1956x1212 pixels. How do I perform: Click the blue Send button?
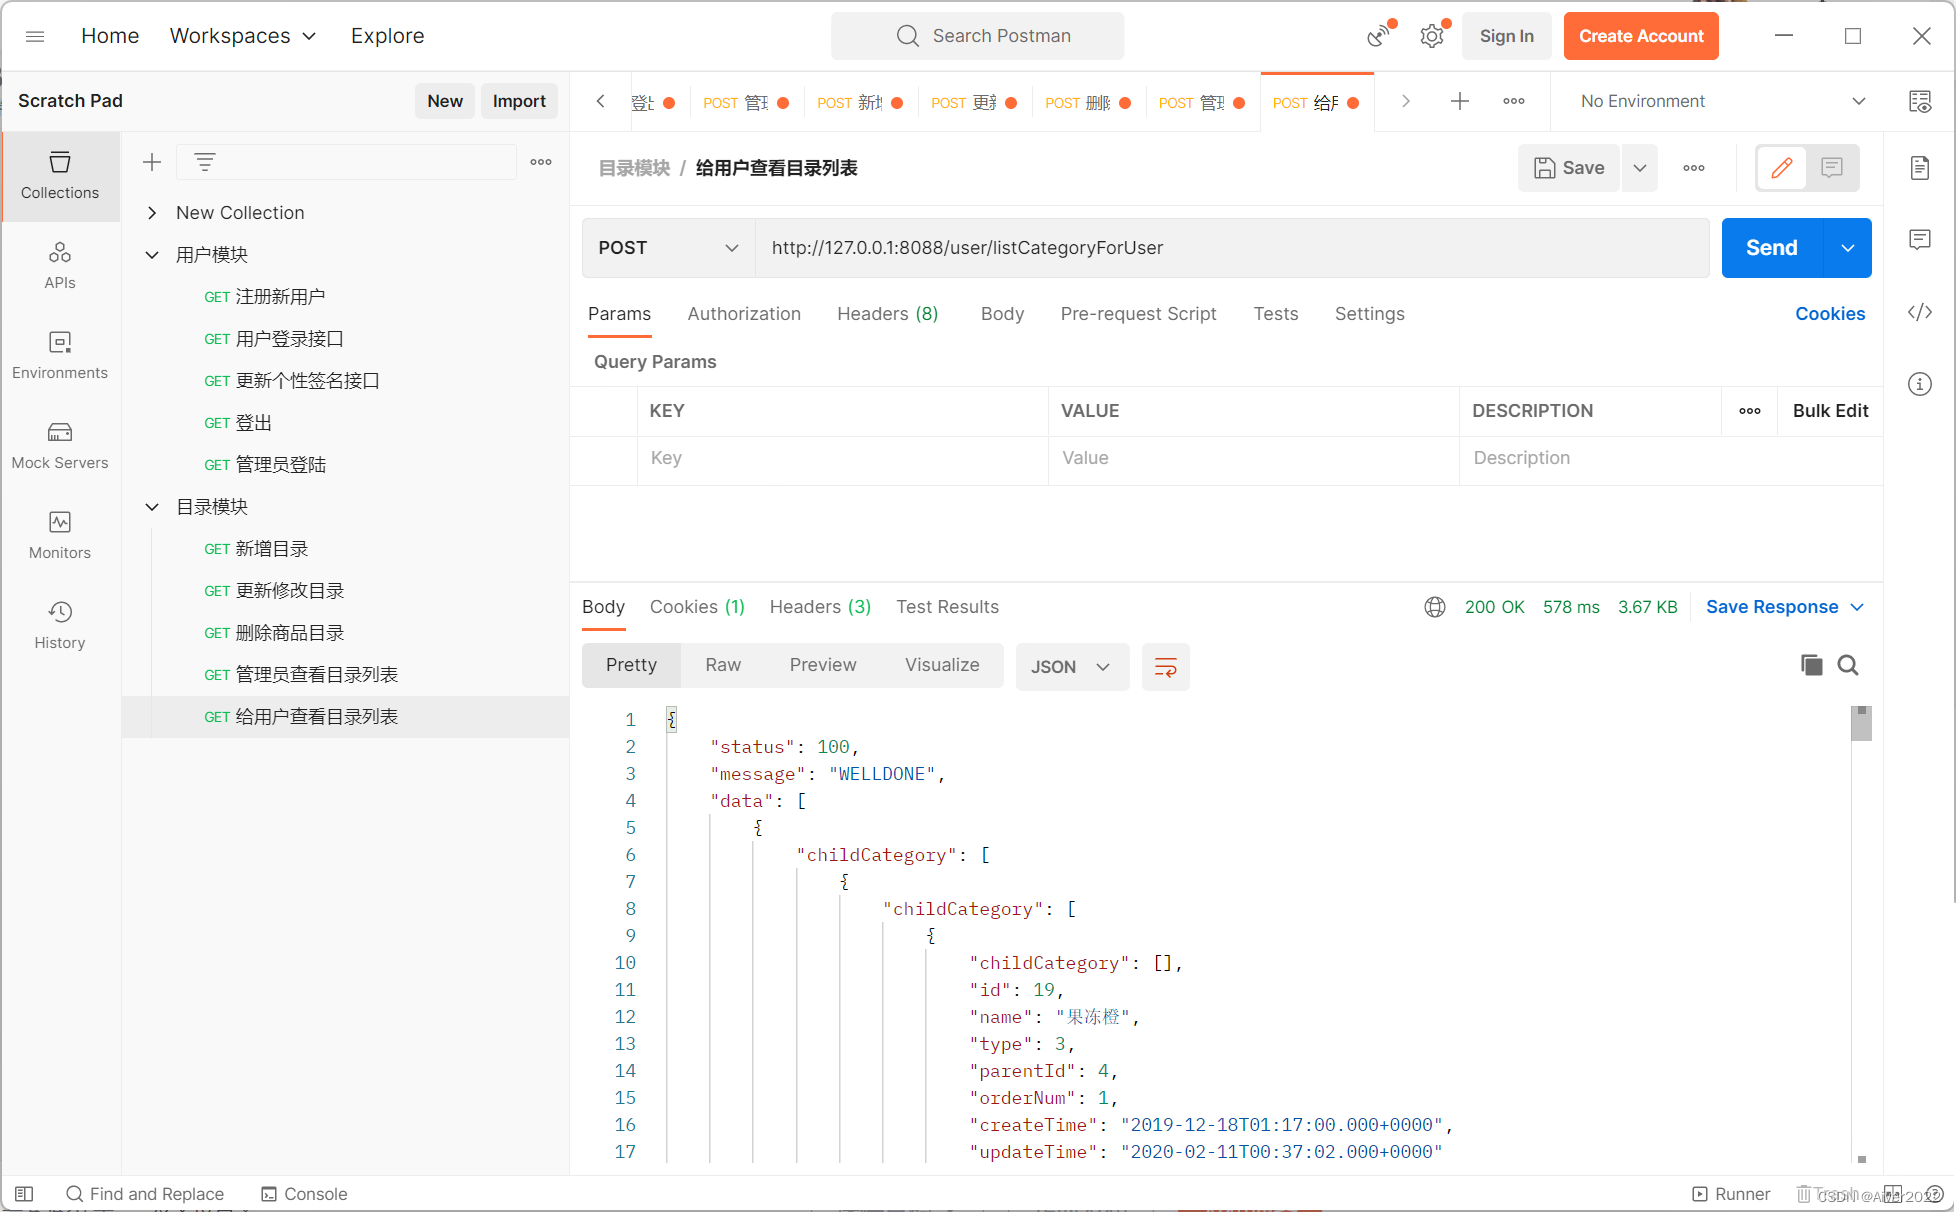(1771, 248)
